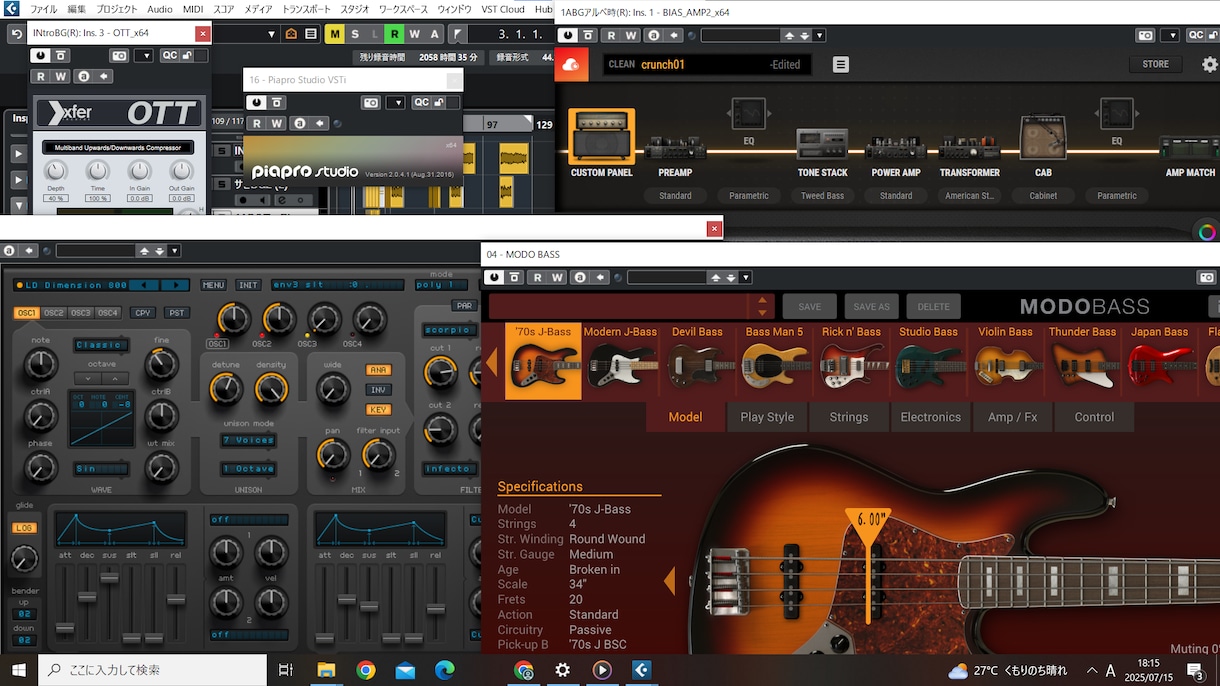
Task: Open the MIDI menu in Cubase
Action: 193,9
